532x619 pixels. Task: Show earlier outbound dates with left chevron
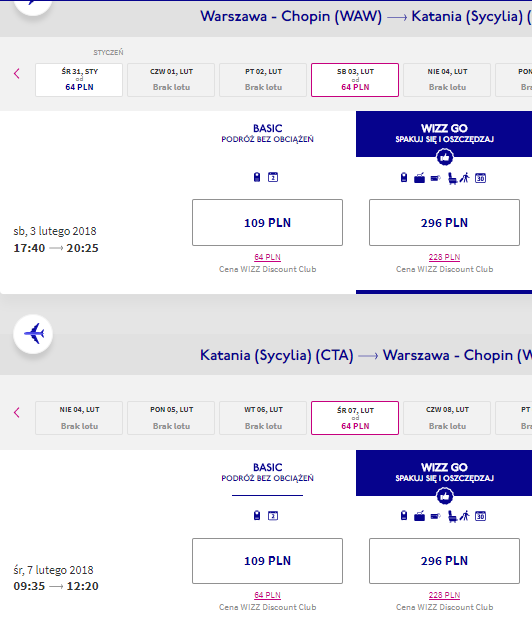tap(17, 73)
